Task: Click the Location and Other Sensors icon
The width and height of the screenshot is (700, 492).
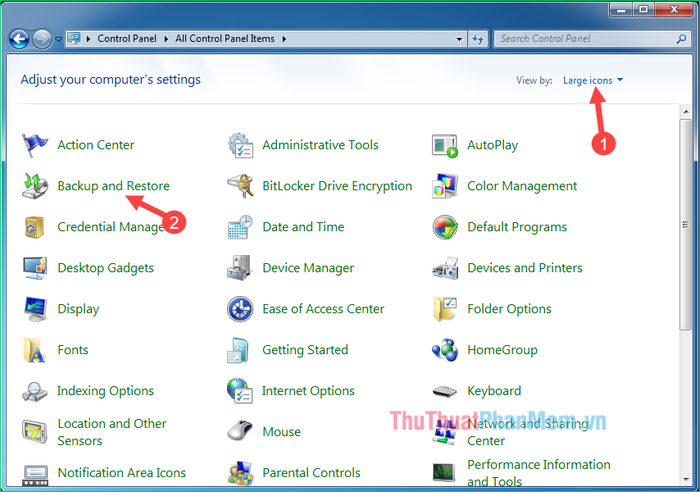Action: [34, 432]
